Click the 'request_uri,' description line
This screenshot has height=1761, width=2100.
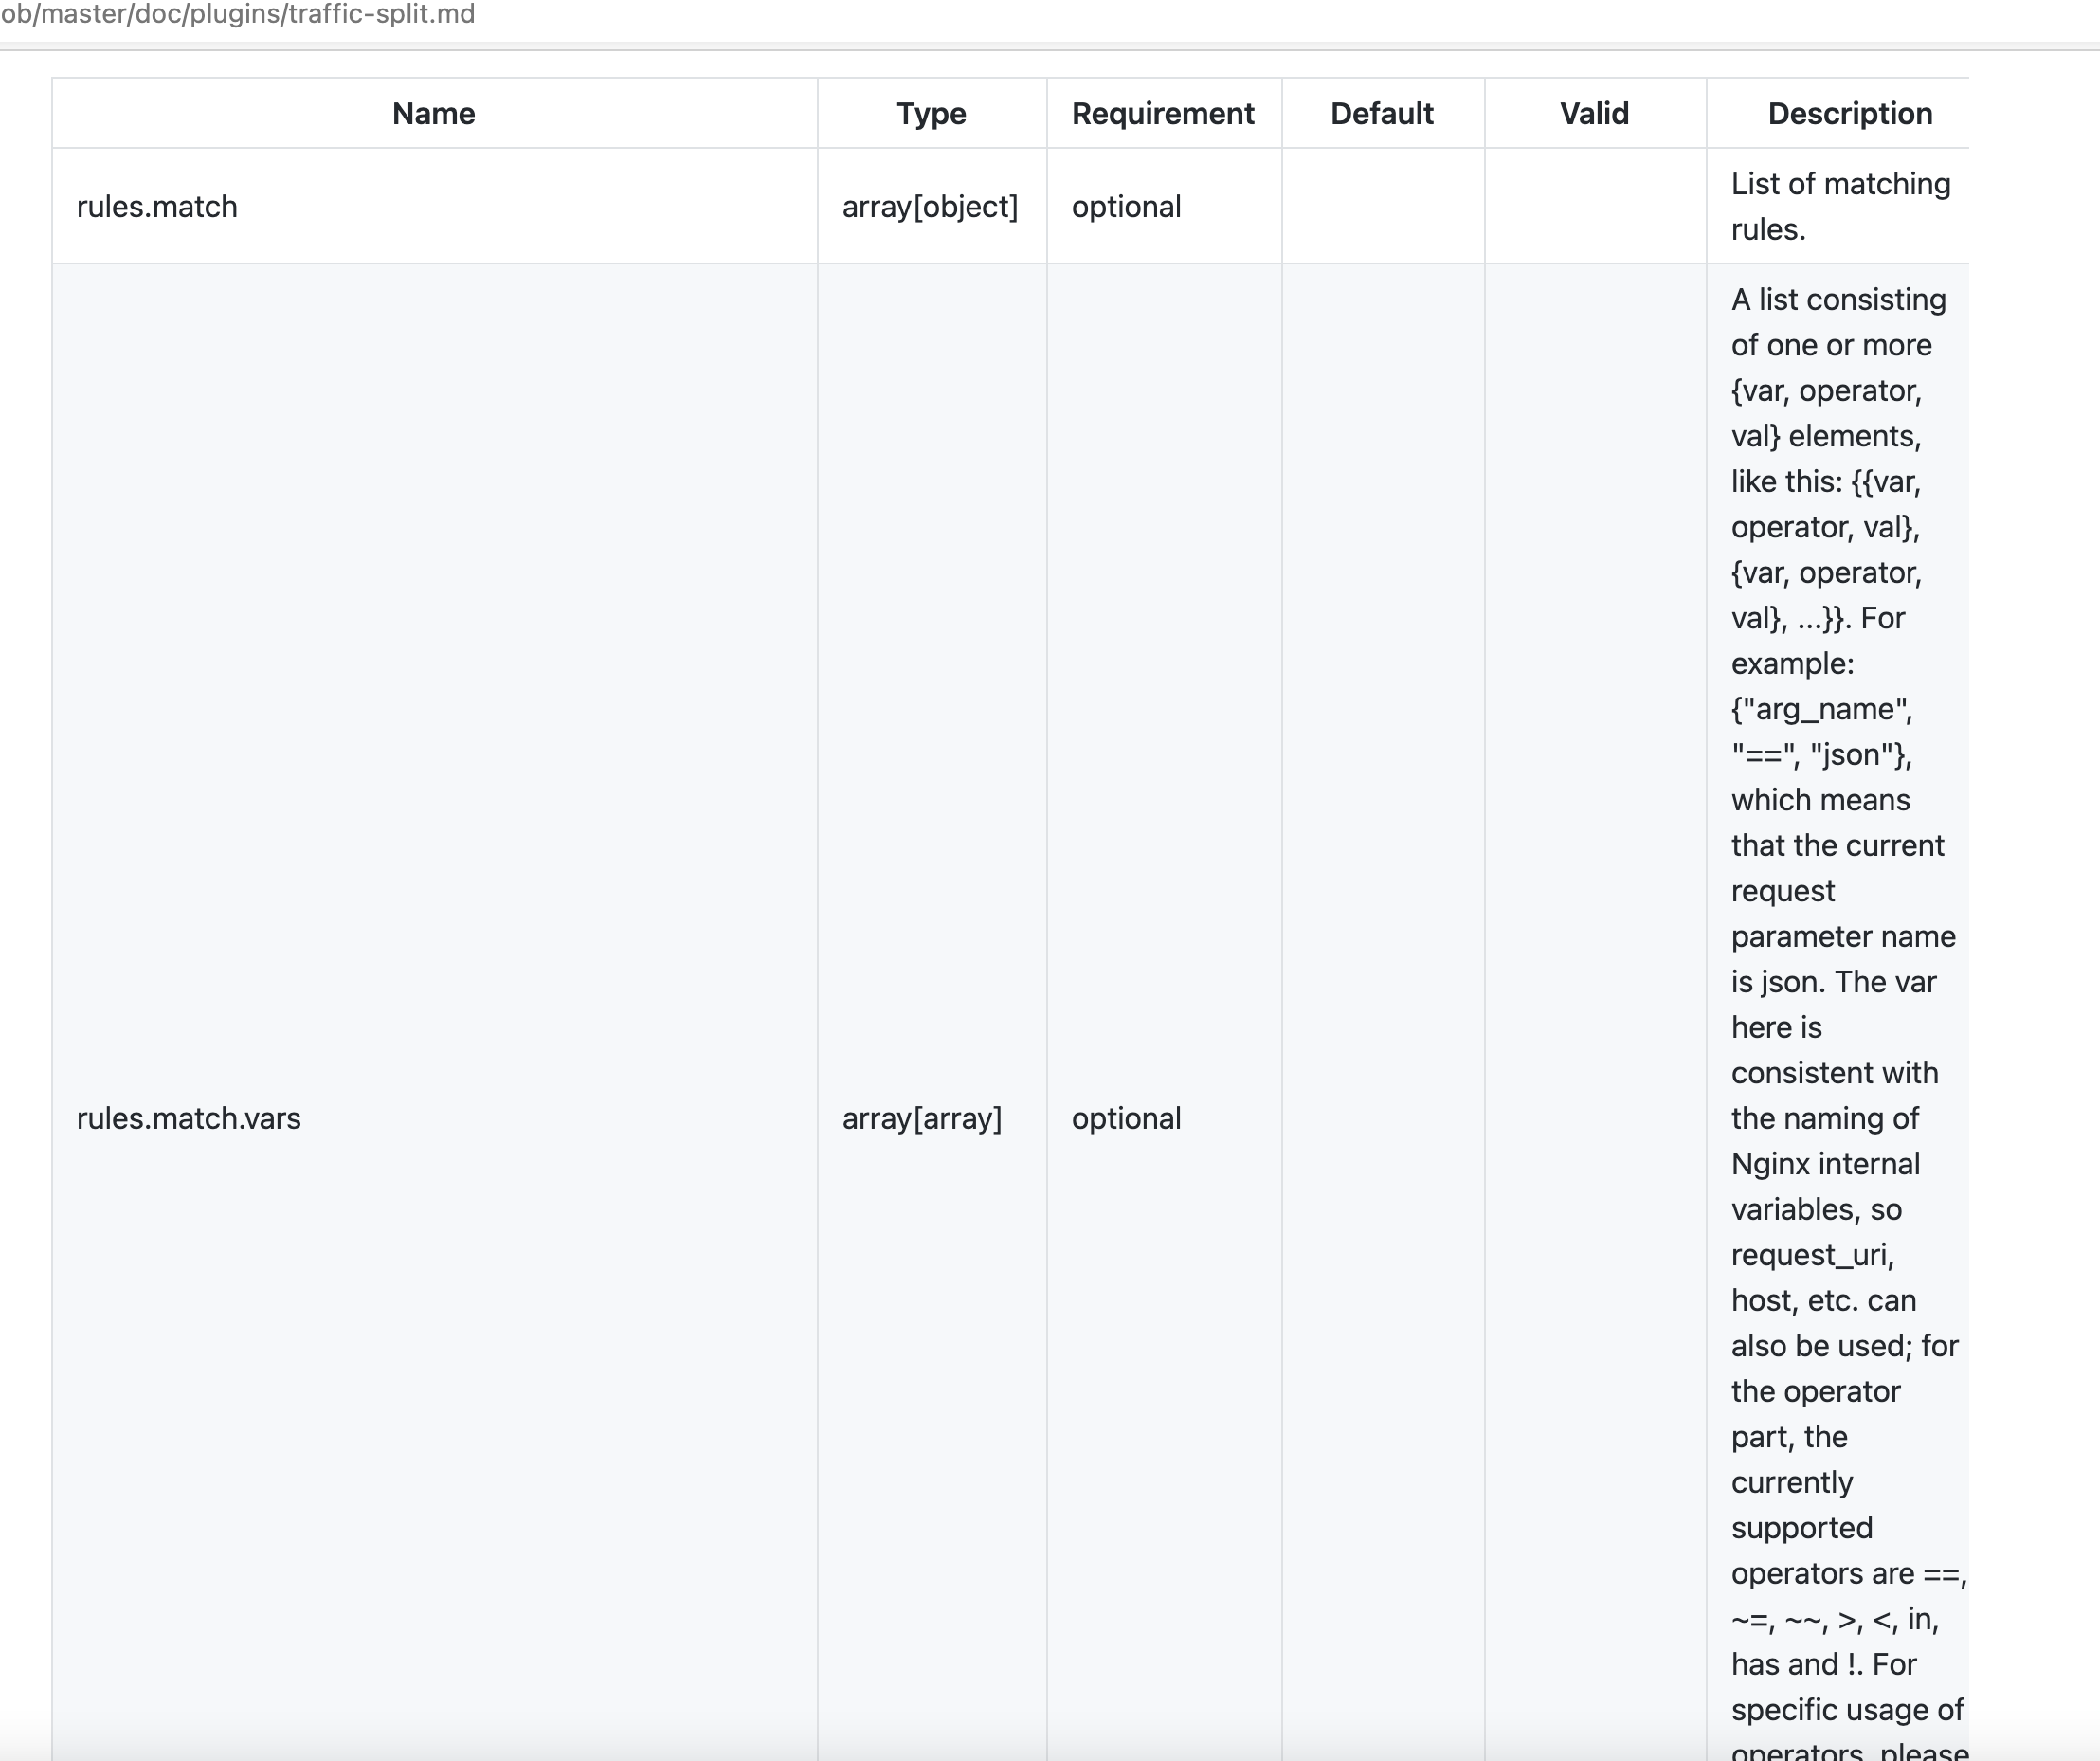coord(1813,1255)
